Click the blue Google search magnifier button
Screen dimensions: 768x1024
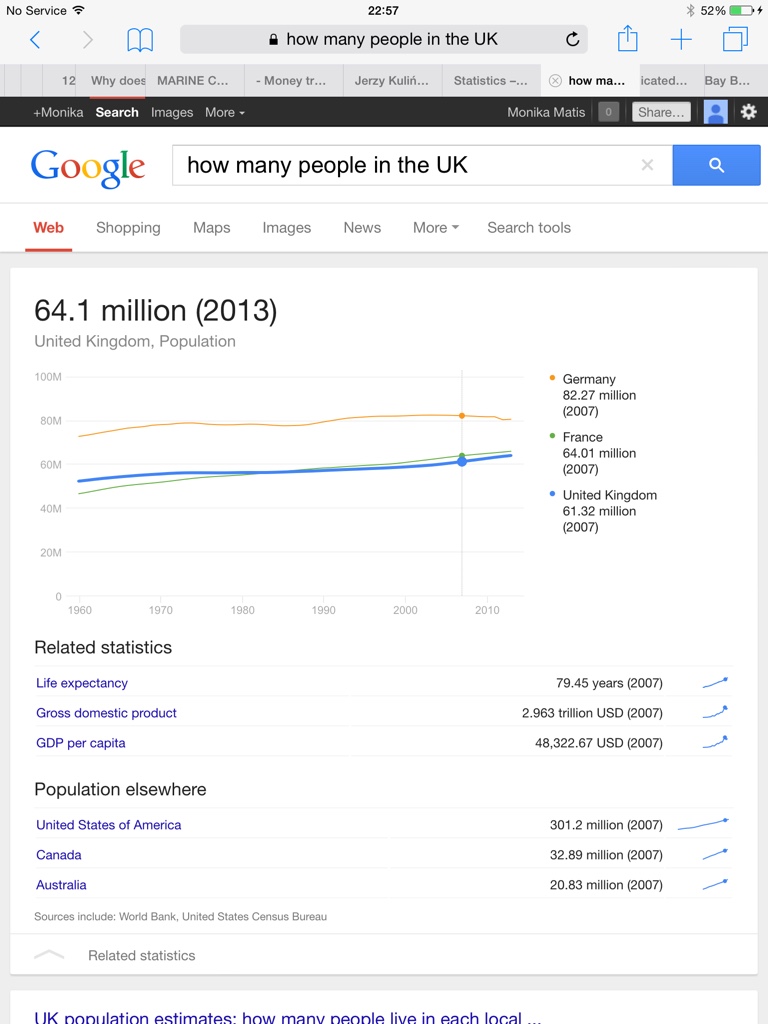(716, 165)
